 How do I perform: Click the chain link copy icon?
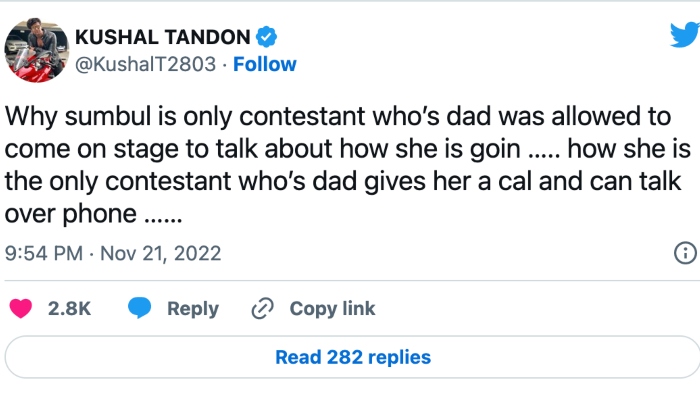tap(263, 308)
